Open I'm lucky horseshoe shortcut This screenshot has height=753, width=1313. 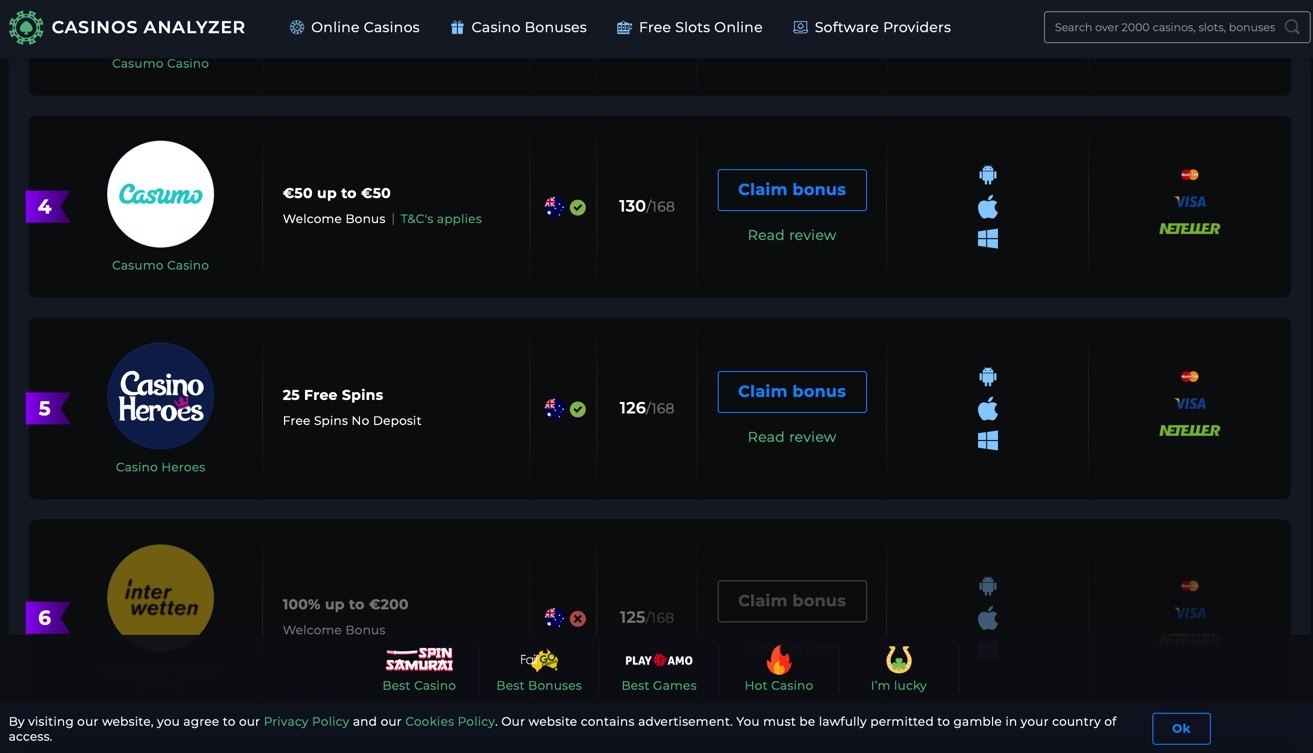pyautogui.click(x=899, y=670)
